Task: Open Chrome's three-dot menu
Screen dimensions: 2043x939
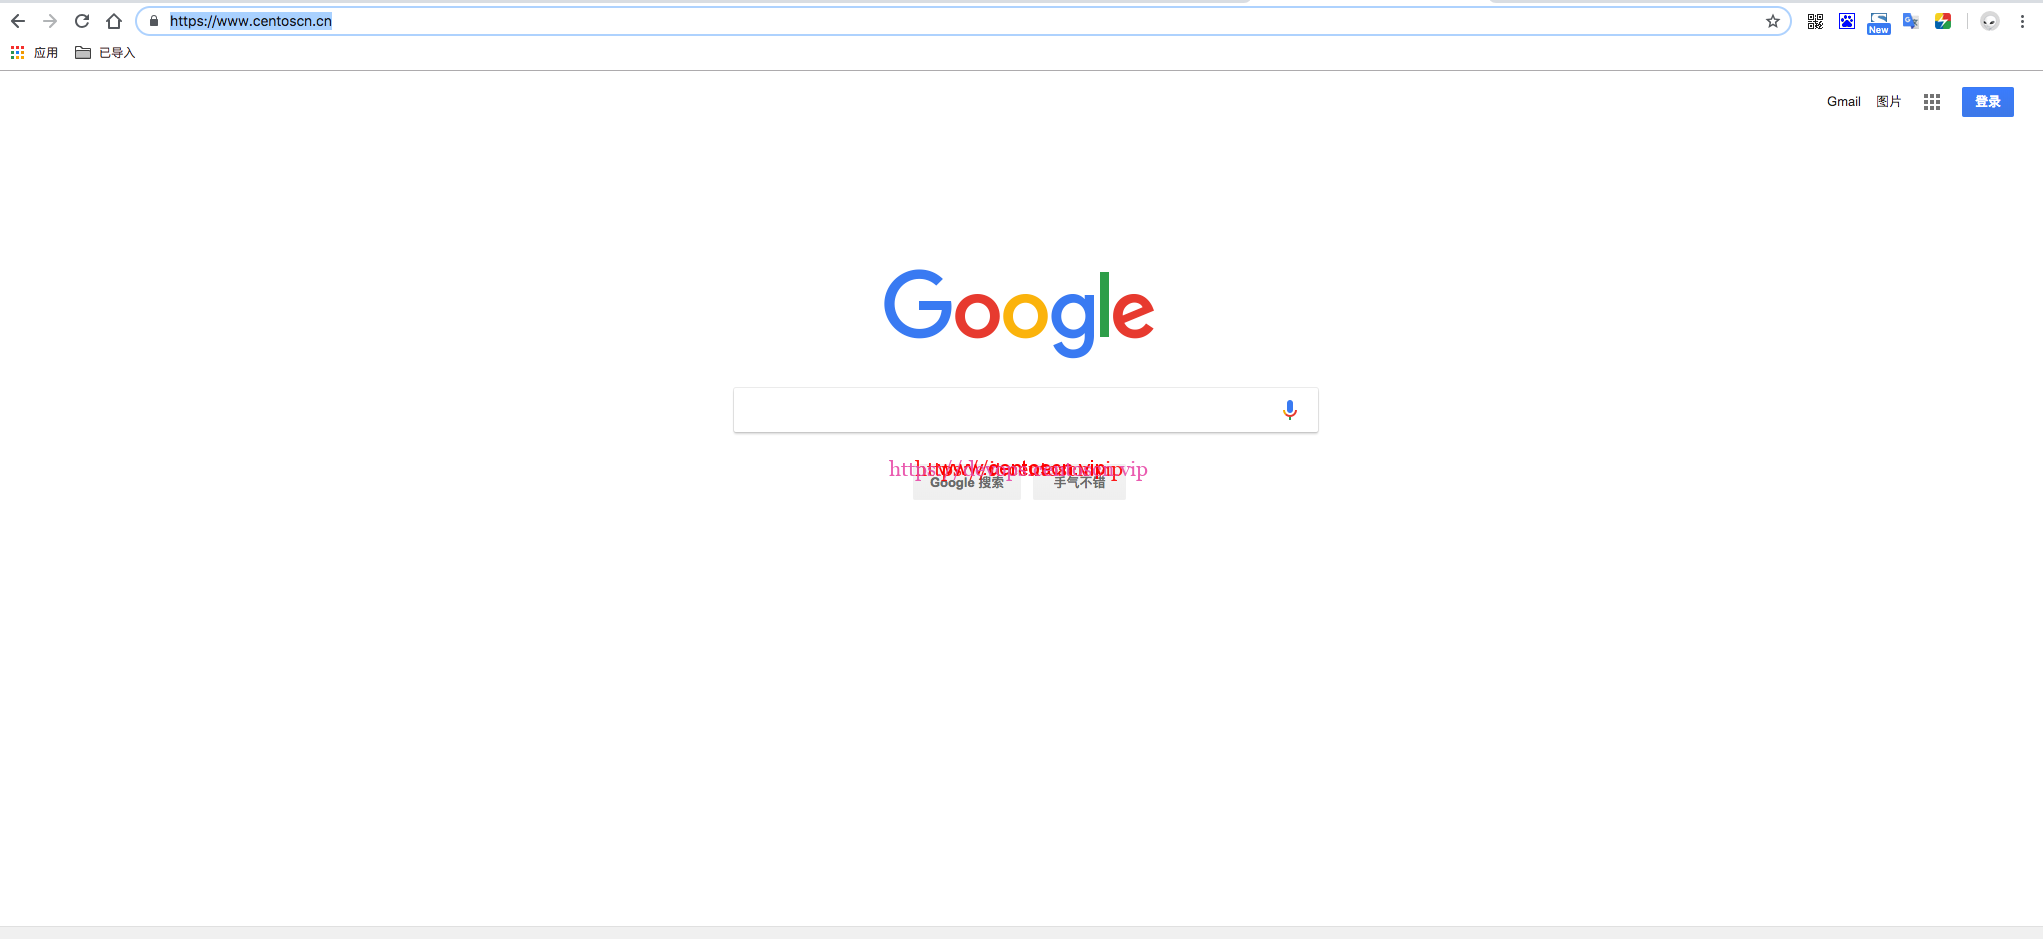Action: [x=2022, y=21]
